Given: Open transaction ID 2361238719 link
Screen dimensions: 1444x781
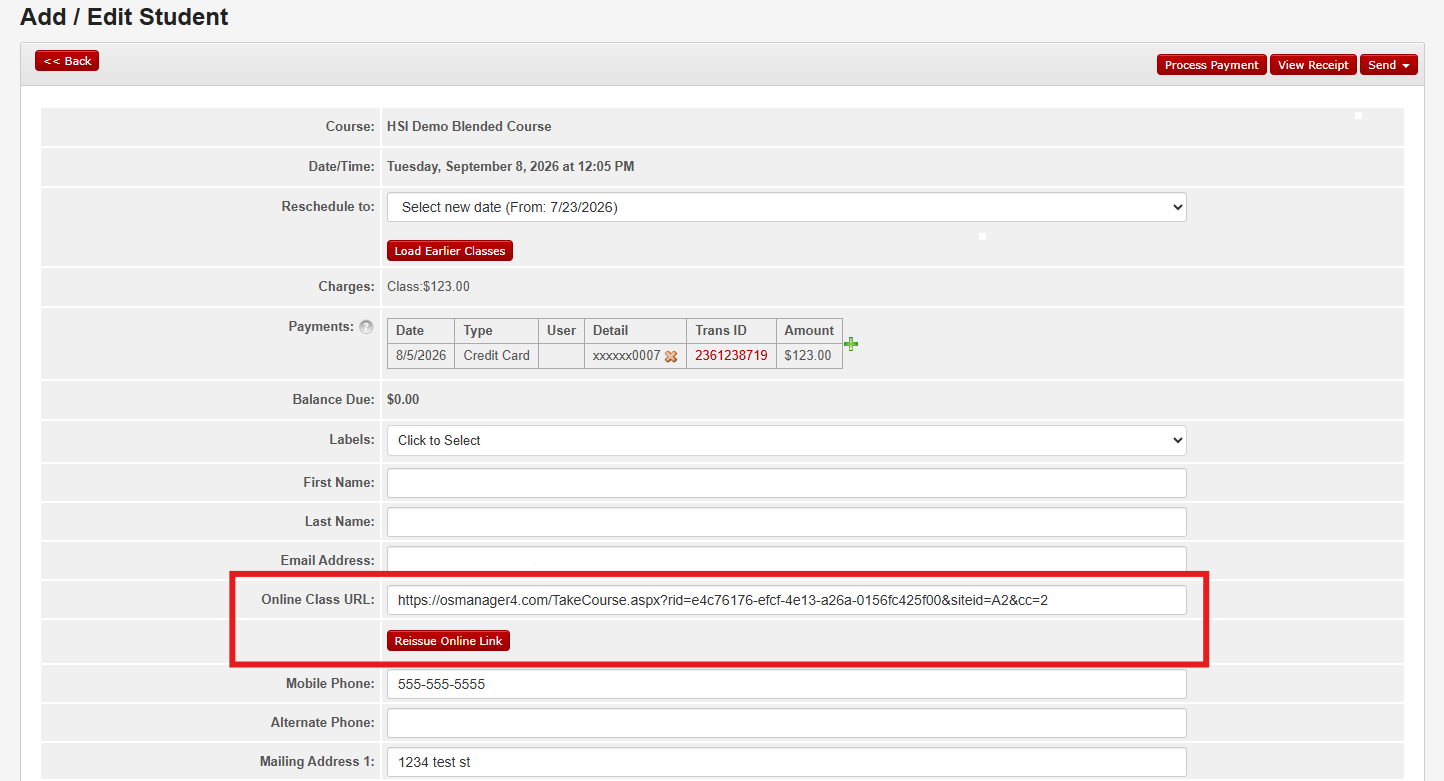Looking at the screenshot, I should [731, 355].
